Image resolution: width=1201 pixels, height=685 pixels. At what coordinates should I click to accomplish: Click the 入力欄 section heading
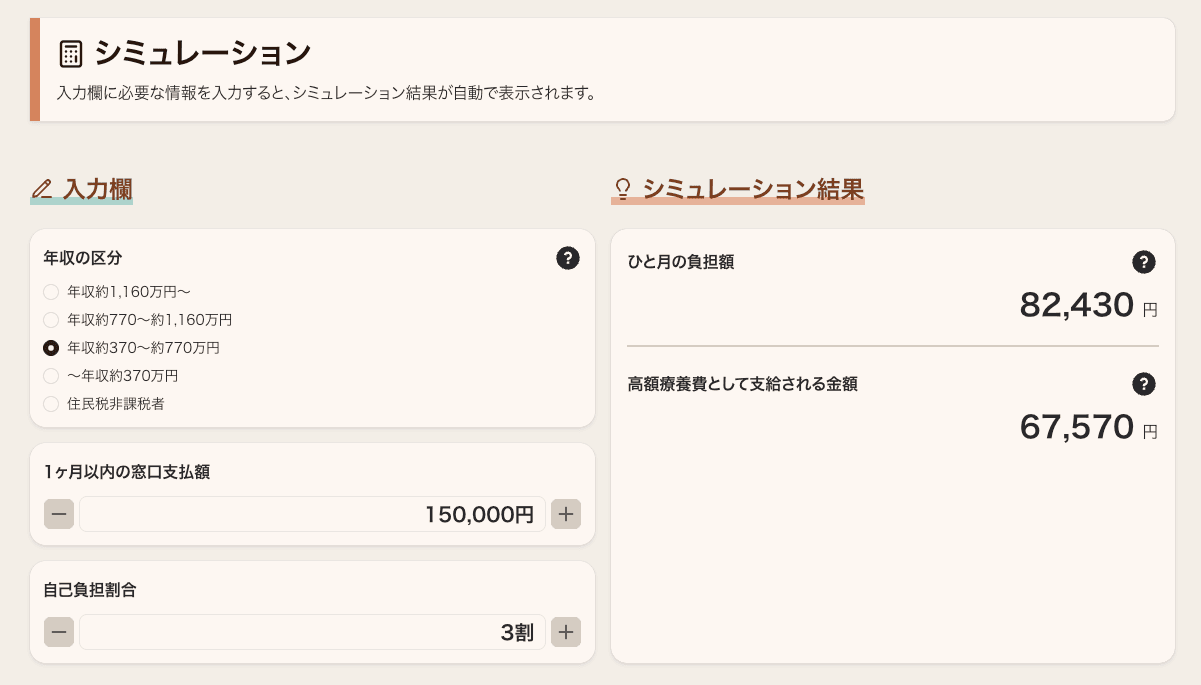point(97,188)
